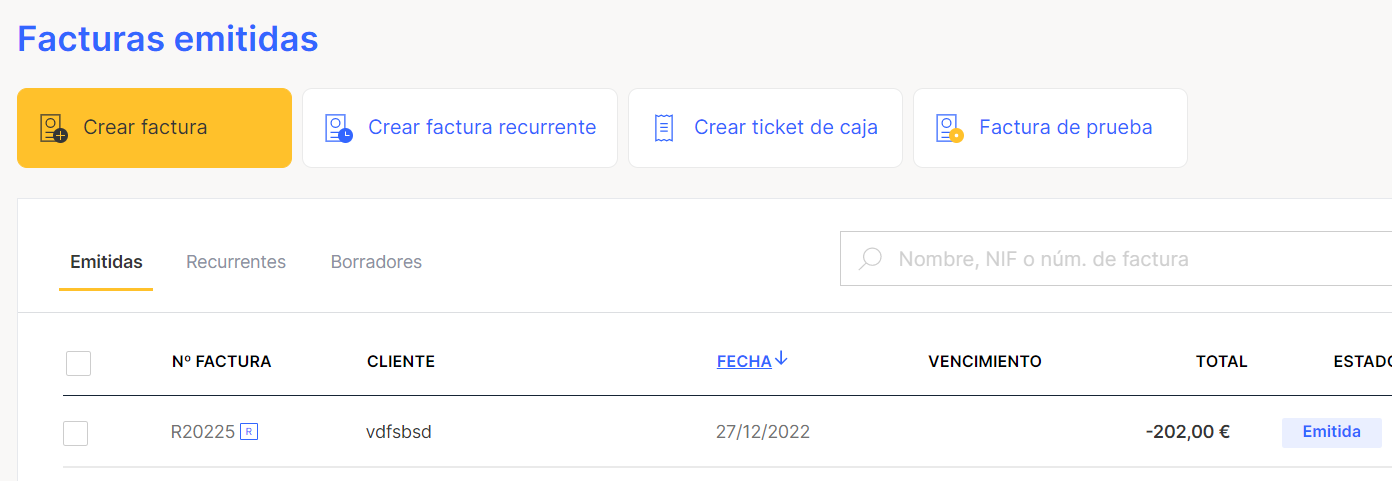Focus the Nombre, NIF search field
The width and height of the screenshot is (1392, 481).
pyautogui.click(x=1116, y=259)
